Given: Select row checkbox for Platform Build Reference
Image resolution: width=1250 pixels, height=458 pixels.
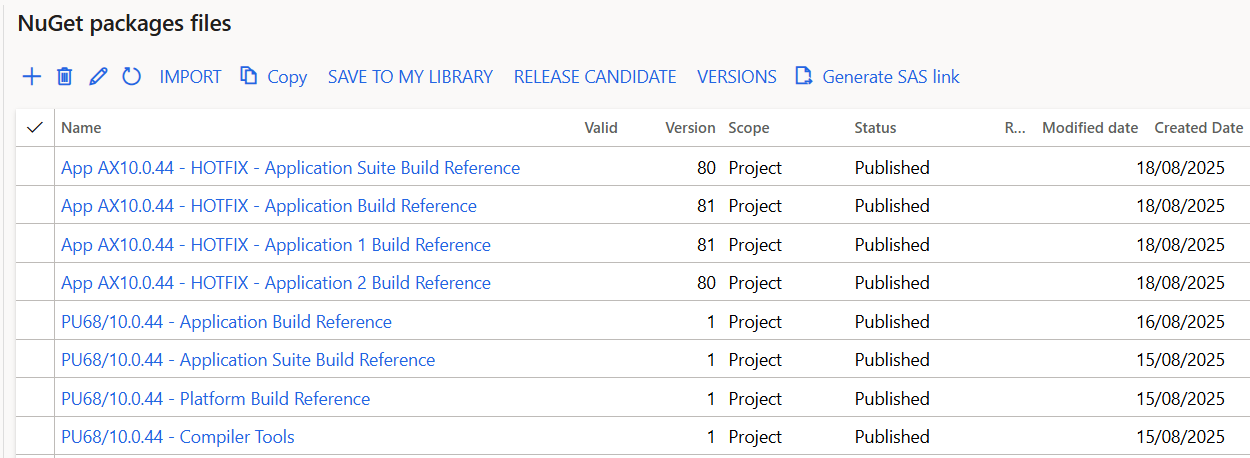Looking at the screenshot, I should click(x=35, y=399).
